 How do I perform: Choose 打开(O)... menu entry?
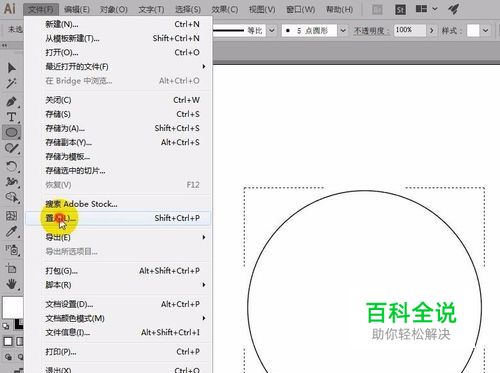(x=118, y=52)
